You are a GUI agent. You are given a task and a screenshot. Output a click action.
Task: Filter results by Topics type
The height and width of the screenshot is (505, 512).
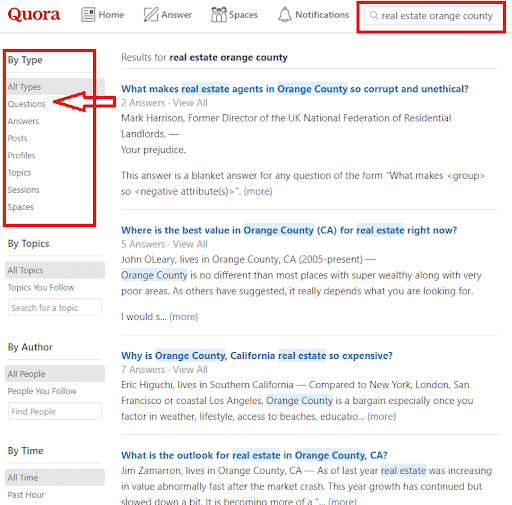(x=19, y=173)
